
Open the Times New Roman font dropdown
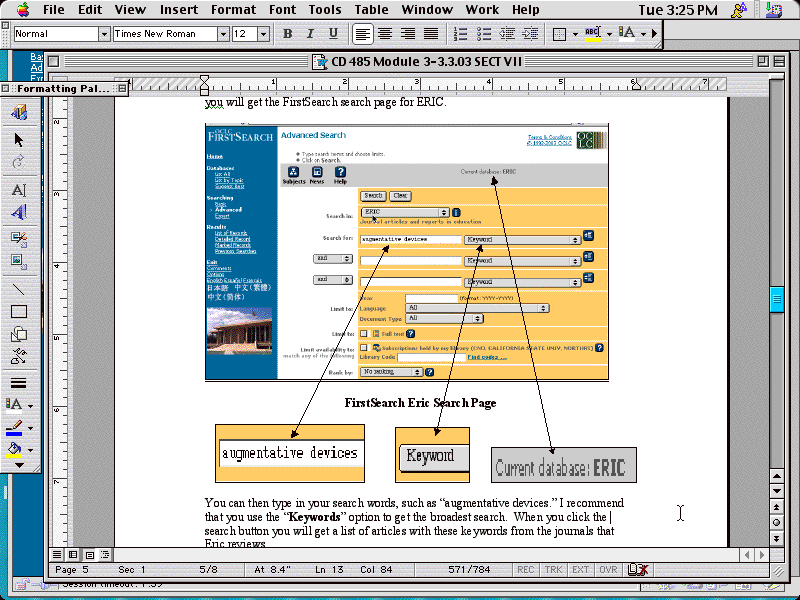click(x=223, y=34)
